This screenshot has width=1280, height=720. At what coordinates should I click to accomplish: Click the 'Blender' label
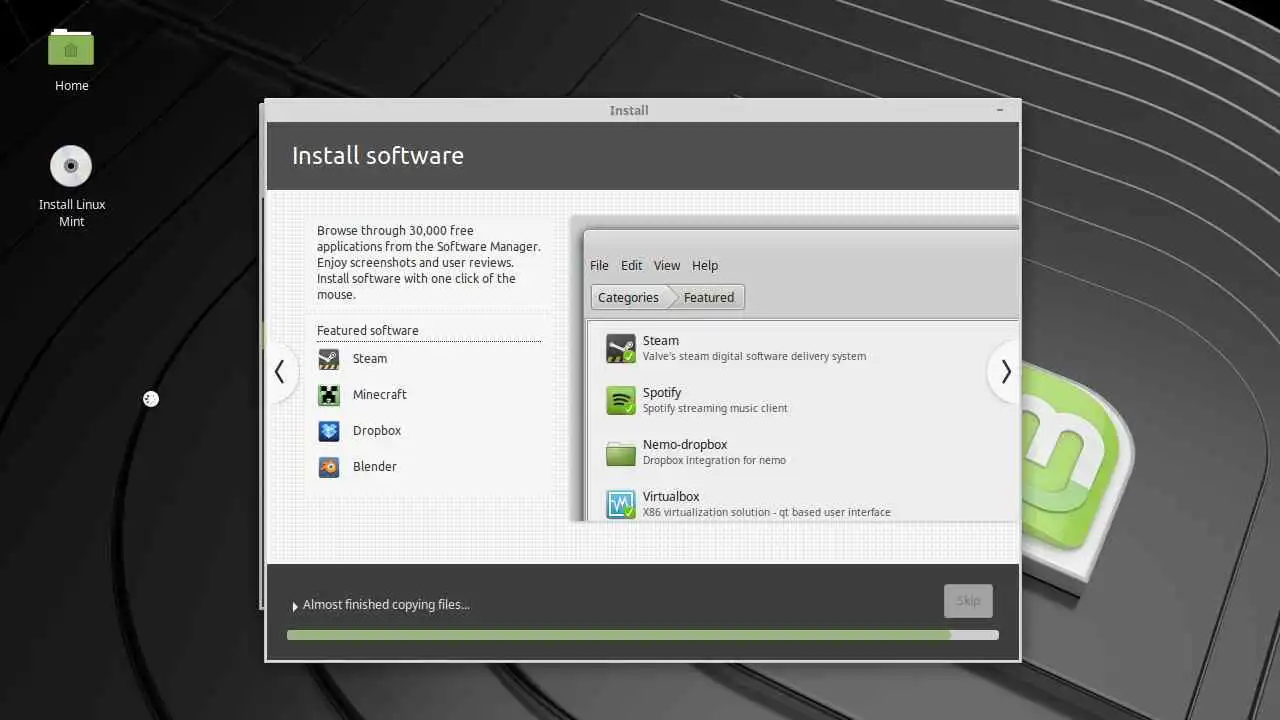click(375, 467)
